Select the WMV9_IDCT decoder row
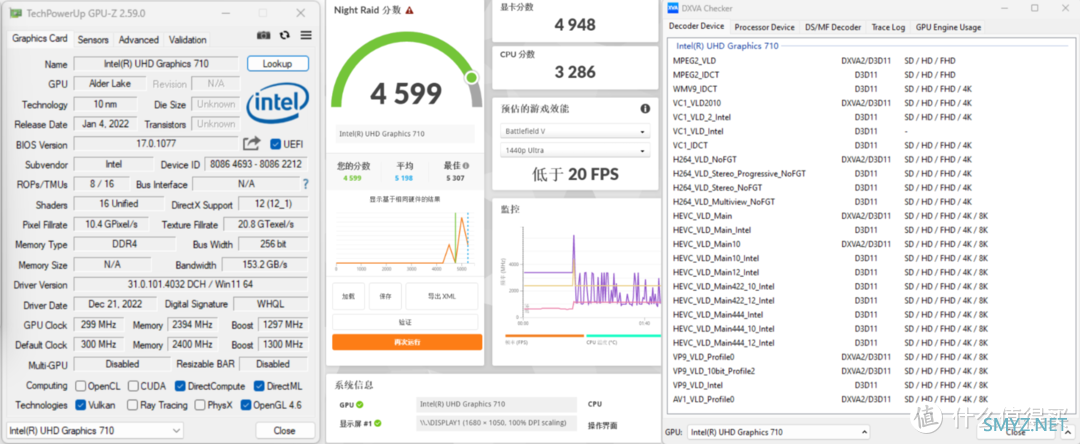1080x444 pixels. click(x=869, y=89)
